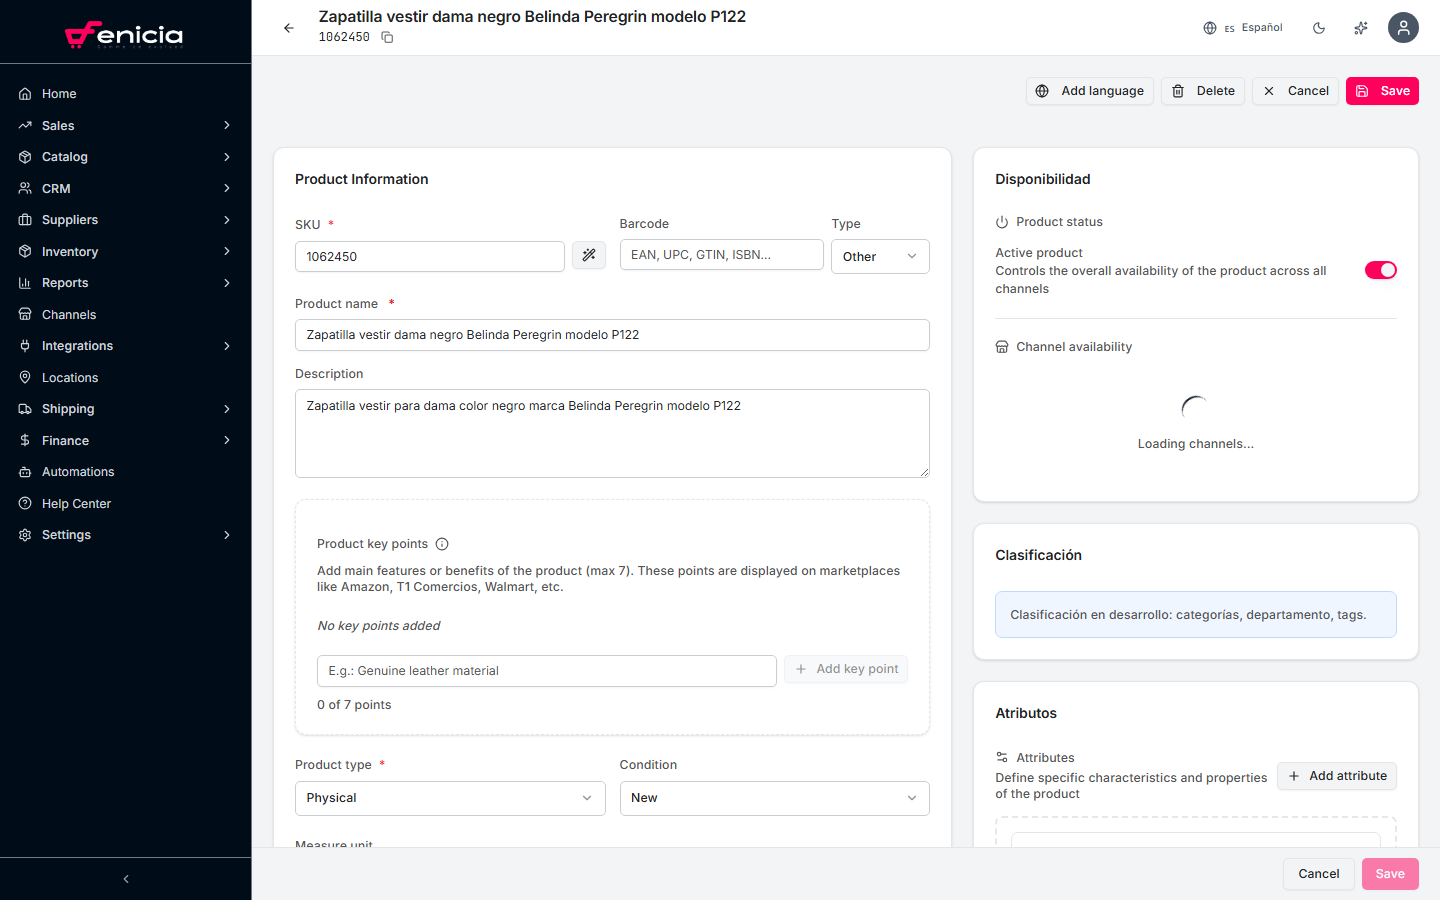
Task: Open the AI assistant sparkles icon
Action: [x=1360, y=28]
